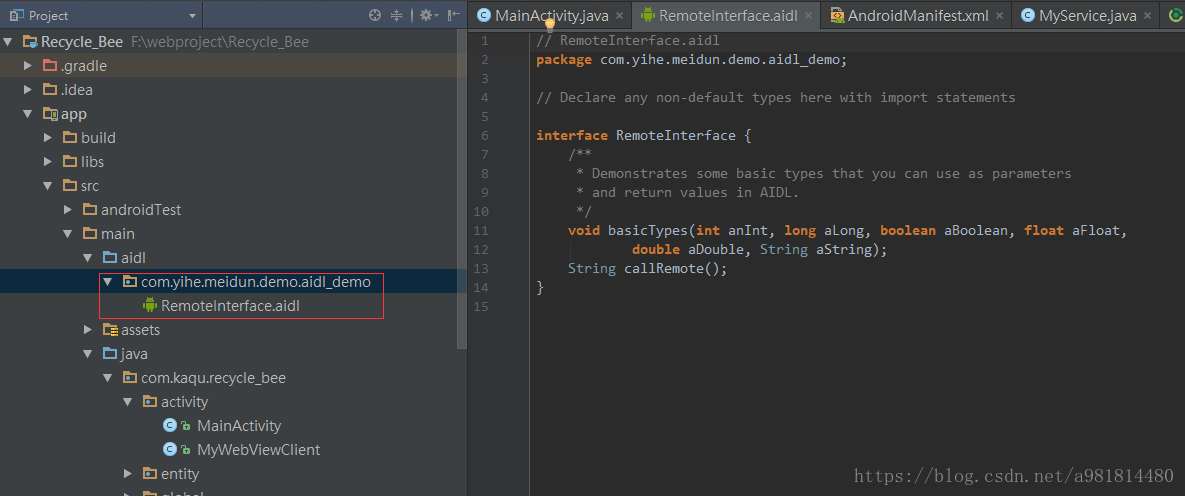Collapse the java folder arrow
The height and width of the screenshot is (496, 1185).
tap(88, 354)
